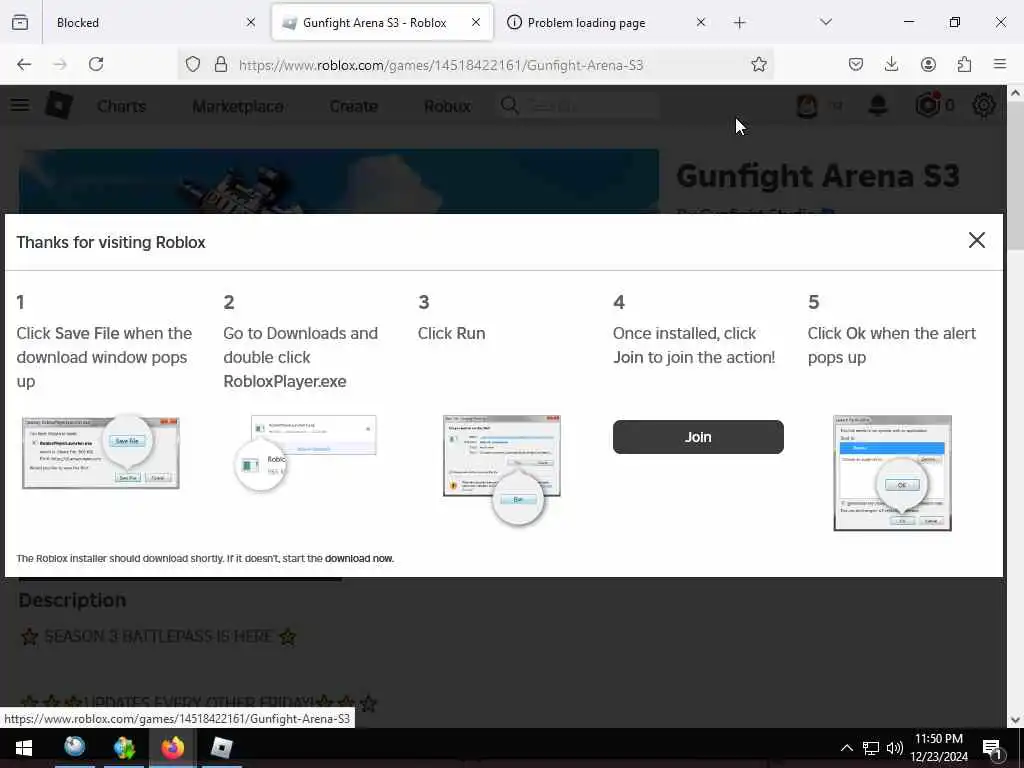Click the download now link
1024x768 pixels.
359,558
